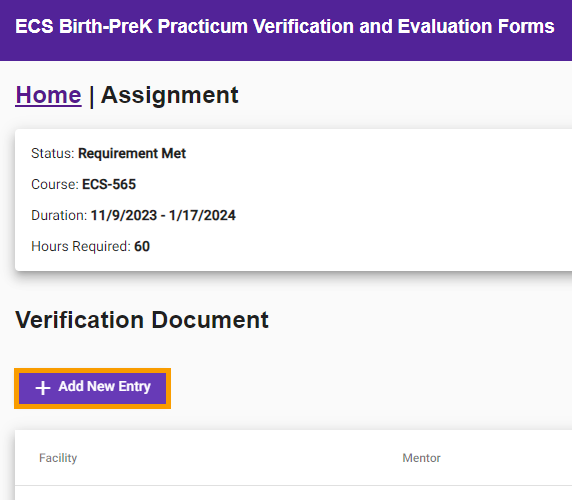Click the ECS Birth-PreK Practicum header title

tap(285, 27)
